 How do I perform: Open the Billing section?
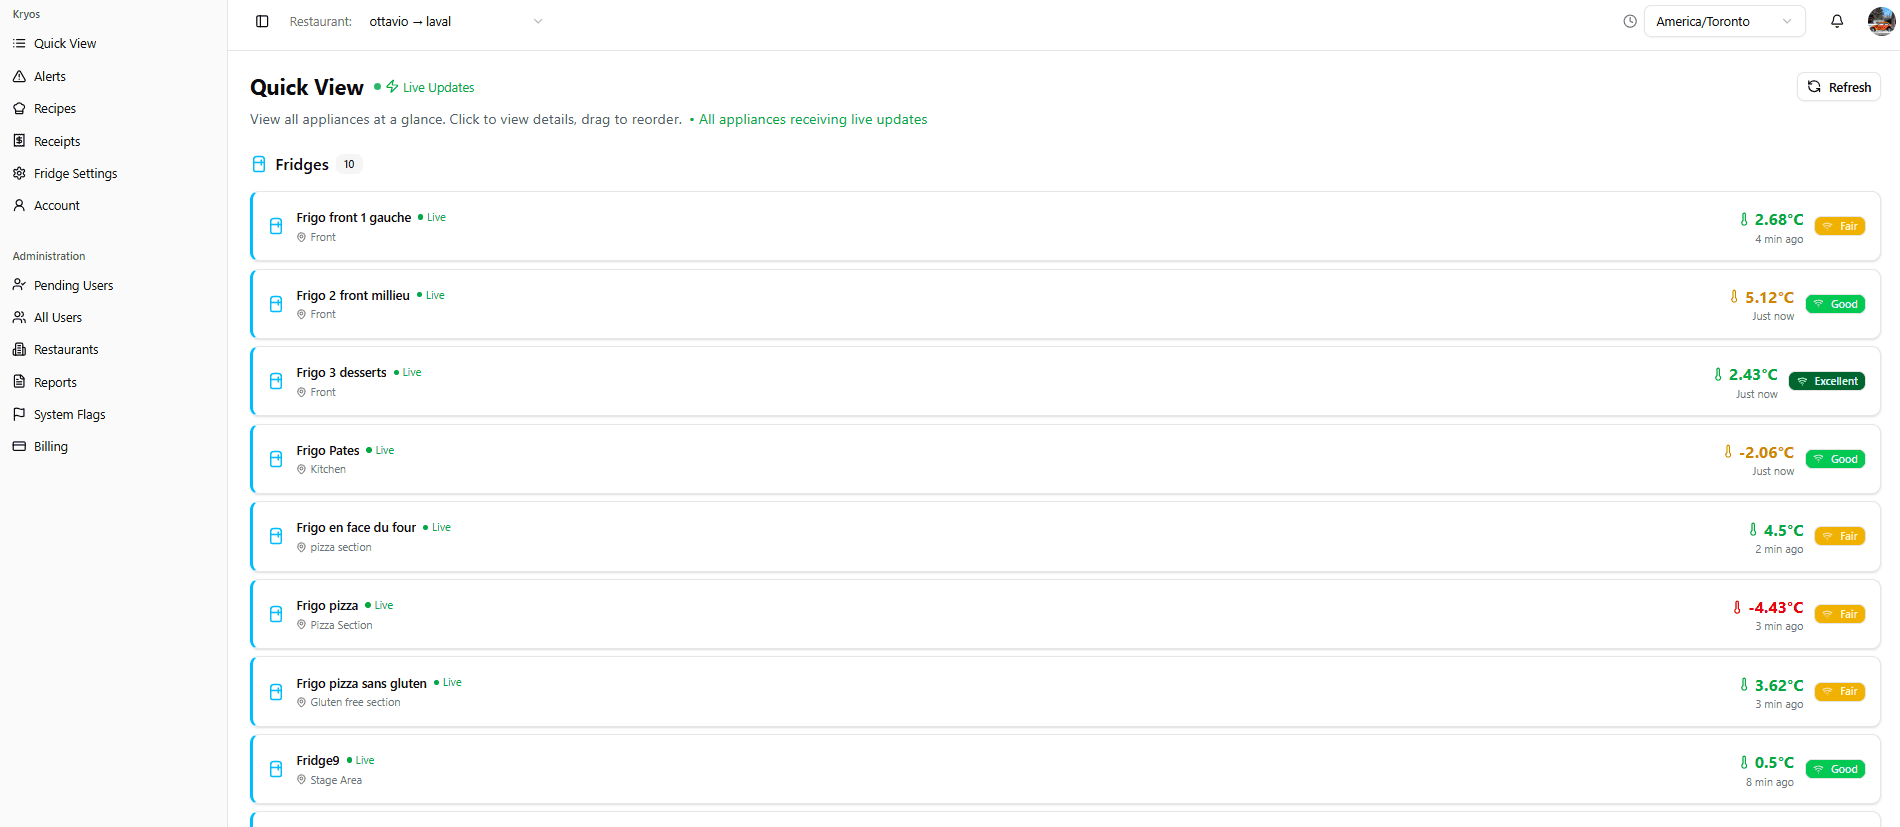(51, 447)
